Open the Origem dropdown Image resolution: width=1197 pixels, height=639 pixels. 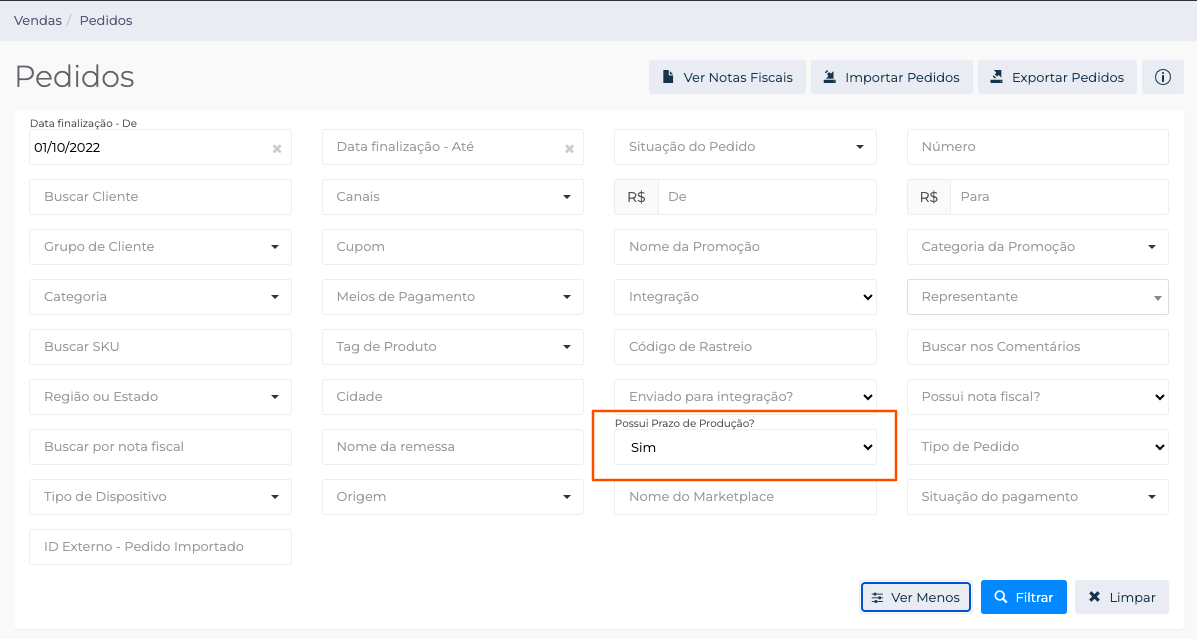tap(453, 497)
